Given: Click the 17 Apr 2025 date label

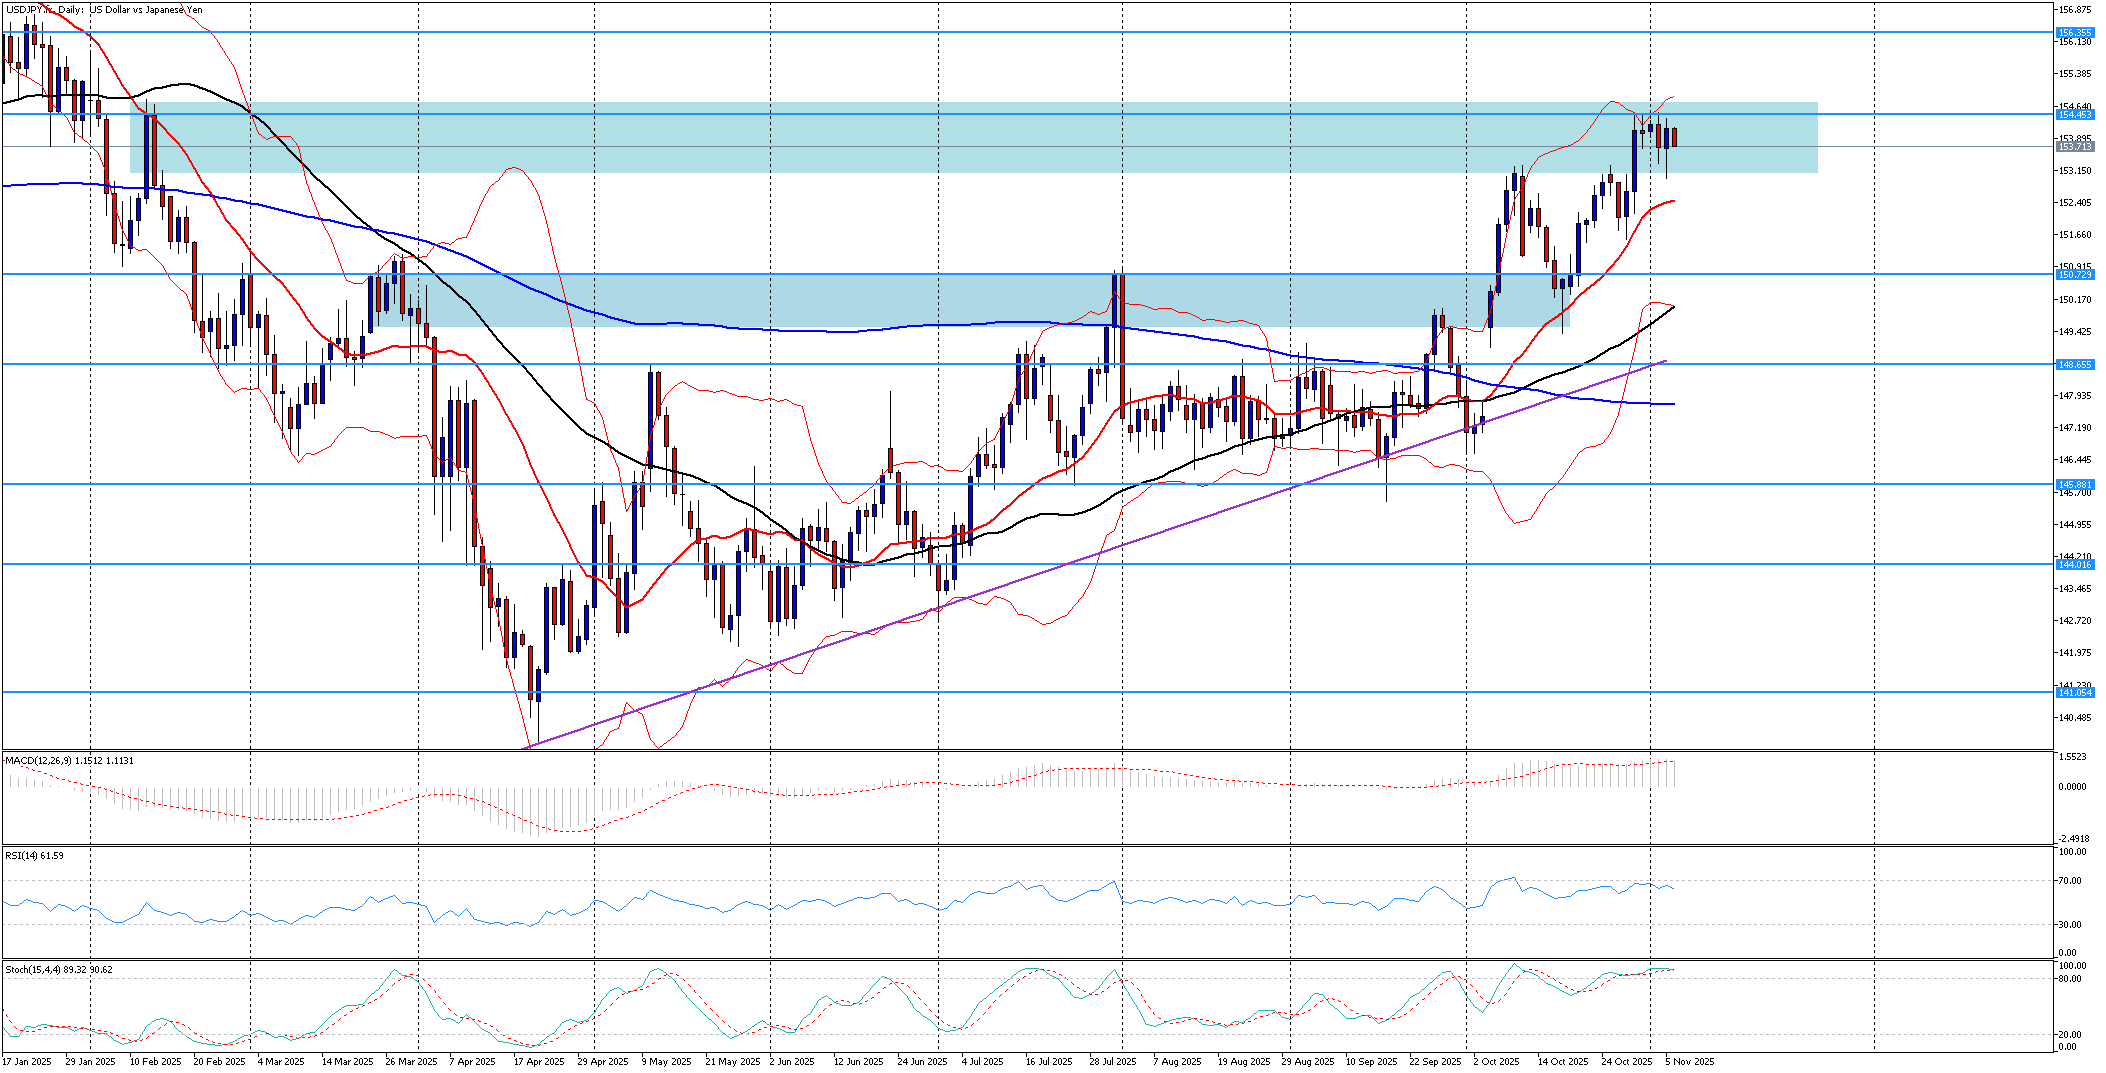Looking at the screenshot, I should (x=539, y=1062).
